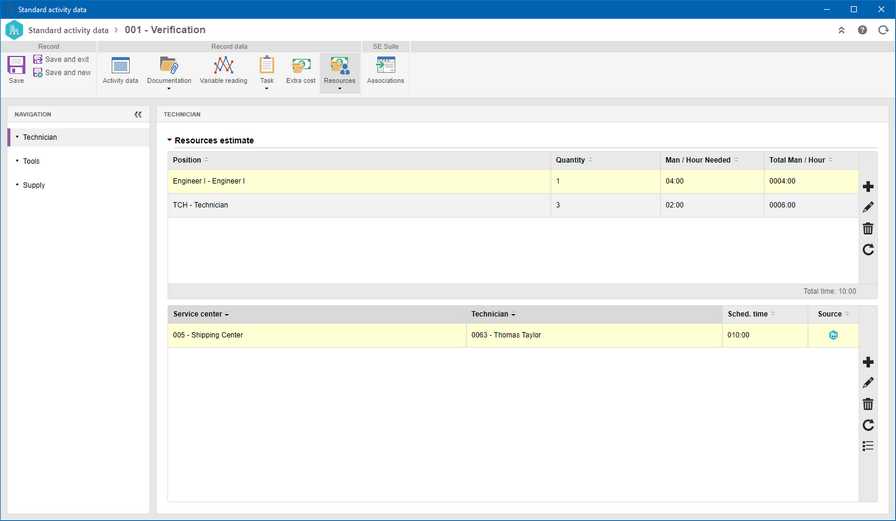Collapse the ribbon with double chevron
The width and height of the screenshot is (896, 521).
tap(841, 30)
